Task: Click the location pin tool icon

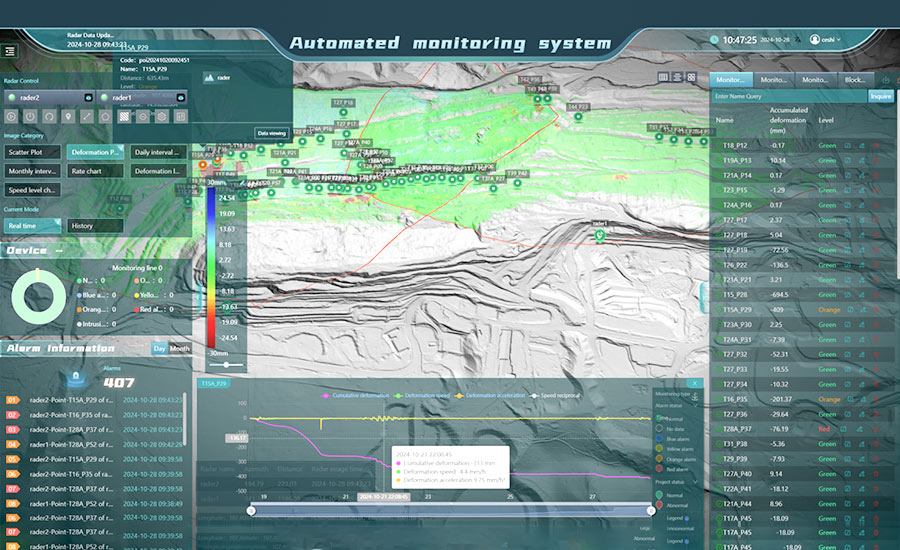Action: [x=68, y=117]
